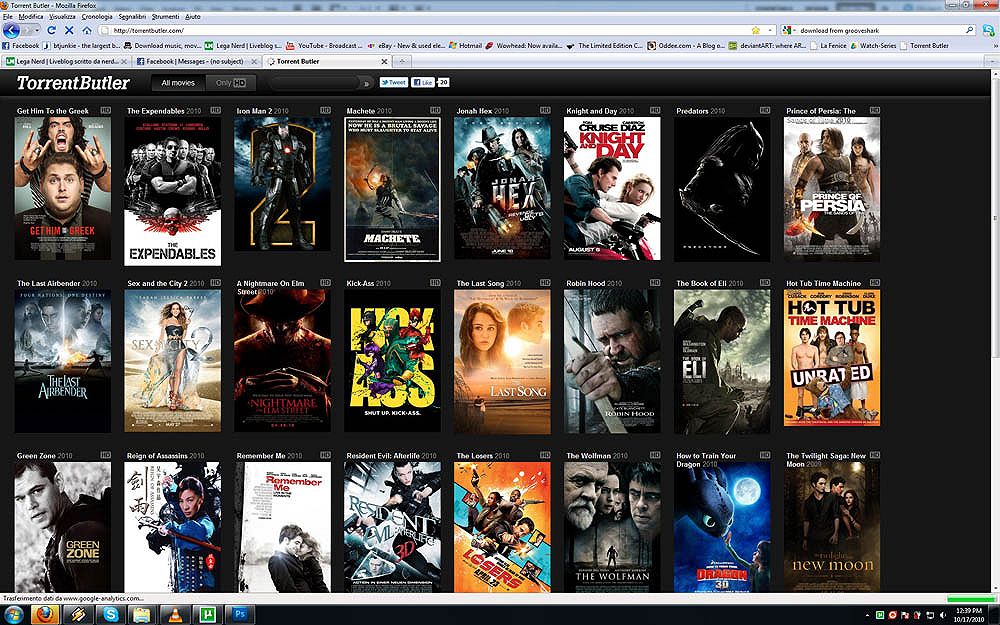Open the Facebook bookmark
1000x625 pixels.
pos(21,46)
